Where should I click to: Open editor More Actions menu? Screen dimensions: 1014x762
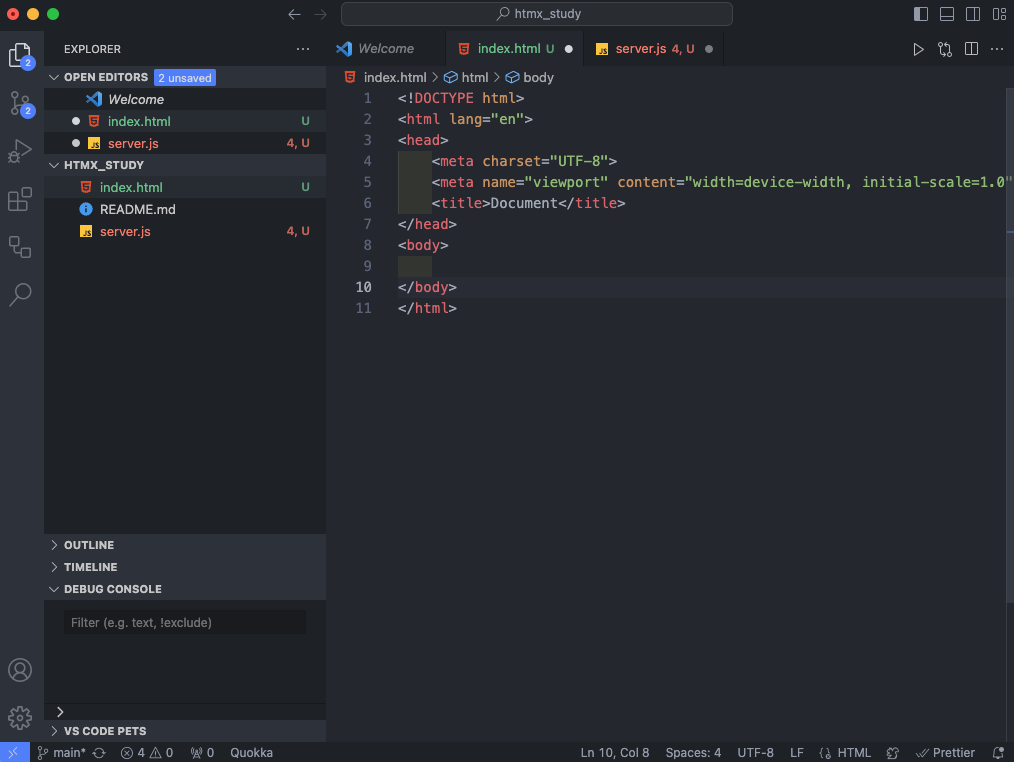[x=997, y=49]
